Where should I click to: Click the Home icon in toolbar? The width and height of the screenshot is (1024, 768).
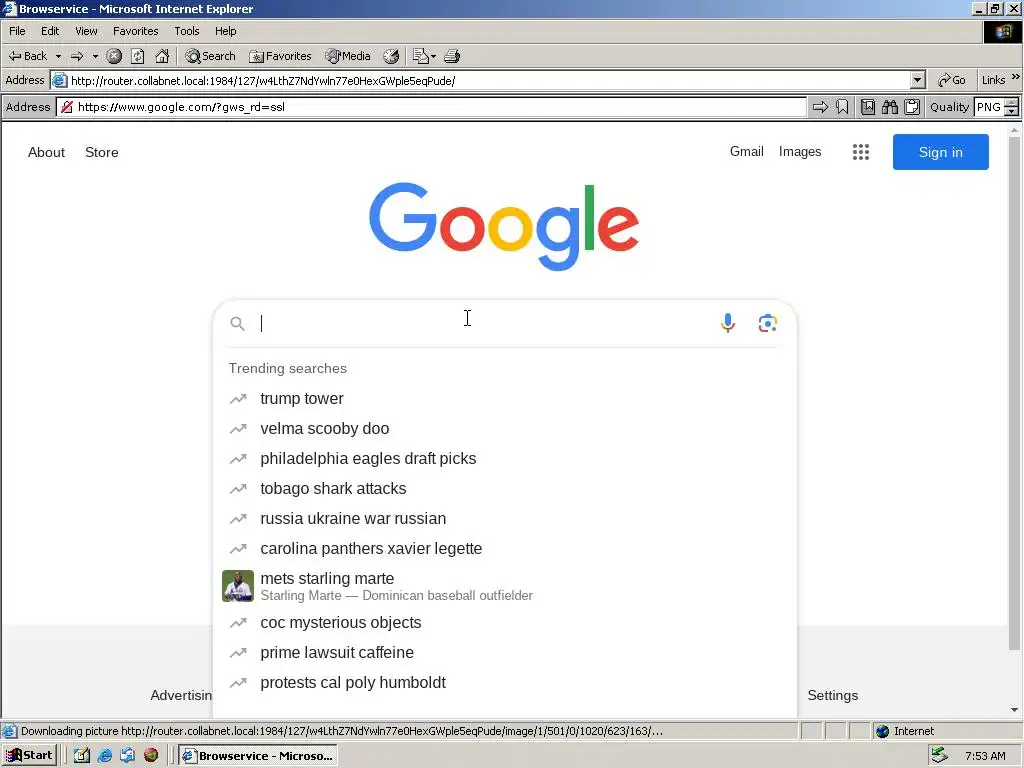pos(162,56)
